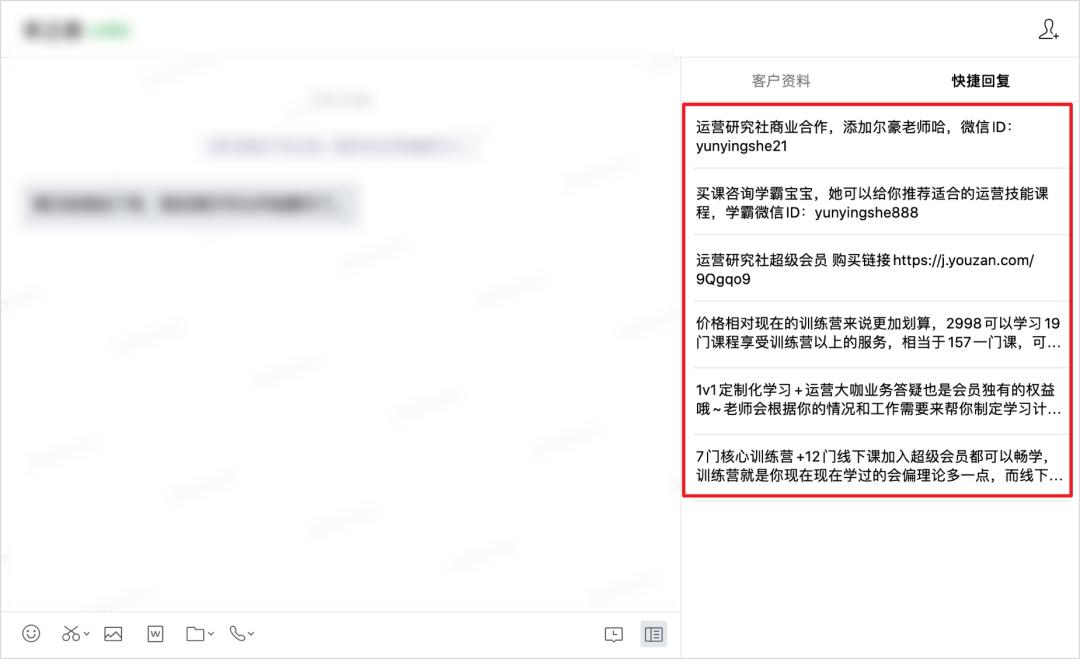Click the document W icon
This screenshot has width=1080, height=659.
click(x=156, y=634)
